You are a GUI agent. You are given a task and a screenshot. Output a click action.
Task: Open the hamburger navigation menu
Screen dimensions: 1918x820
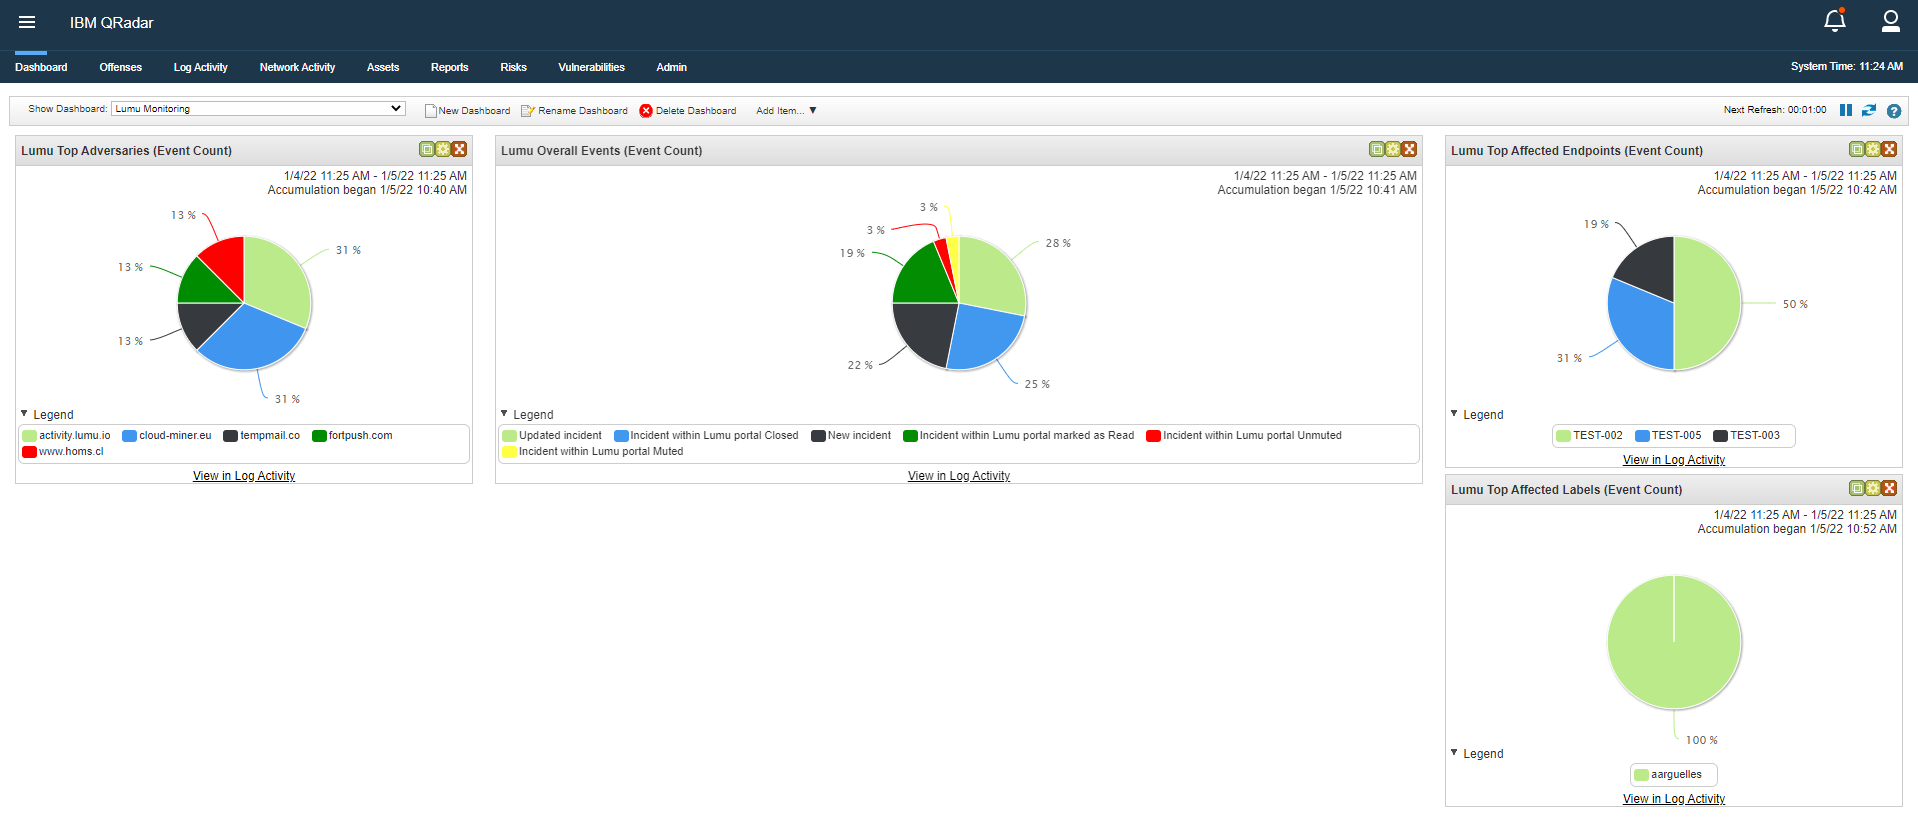[27, 22]
